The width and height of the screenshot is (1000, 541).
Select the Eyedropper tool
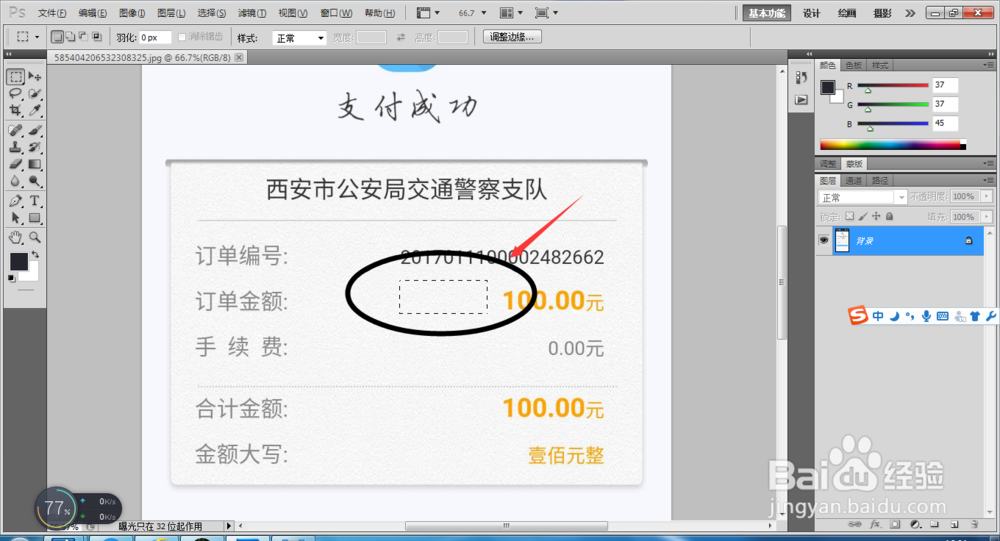point(35,110)
